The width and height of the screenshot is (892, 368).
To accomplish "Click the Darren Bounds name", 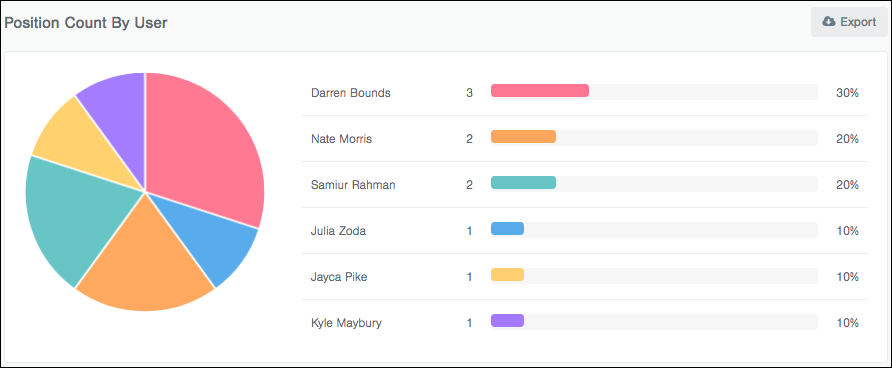I will [351, 93].
